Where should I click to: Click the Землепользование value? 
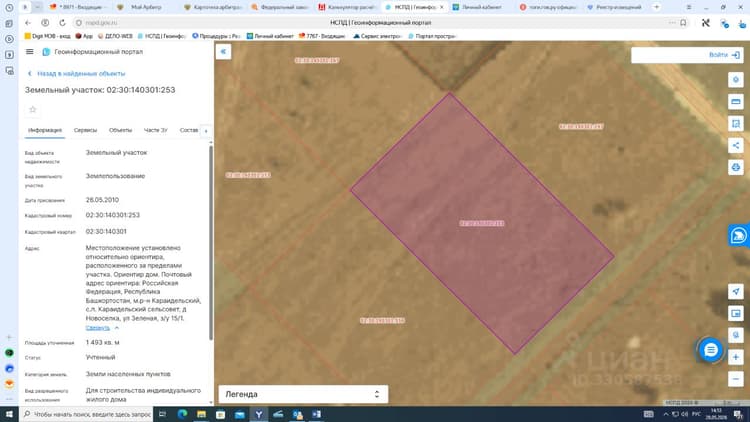[115, 176]
